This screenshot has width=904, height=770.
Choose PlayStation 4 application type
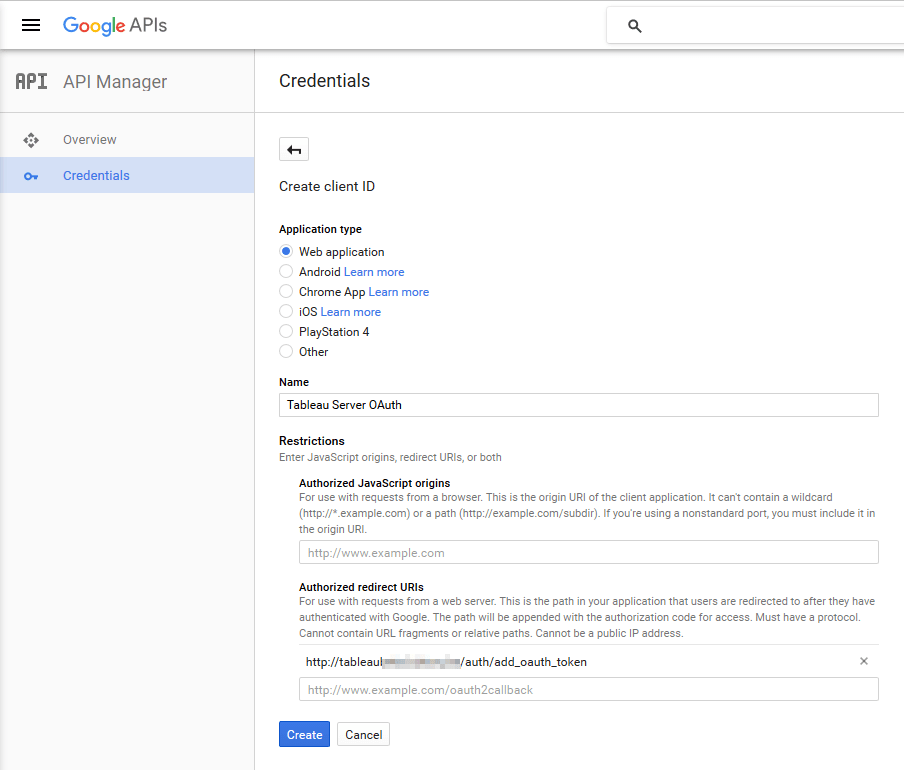(x=287, y=332)
